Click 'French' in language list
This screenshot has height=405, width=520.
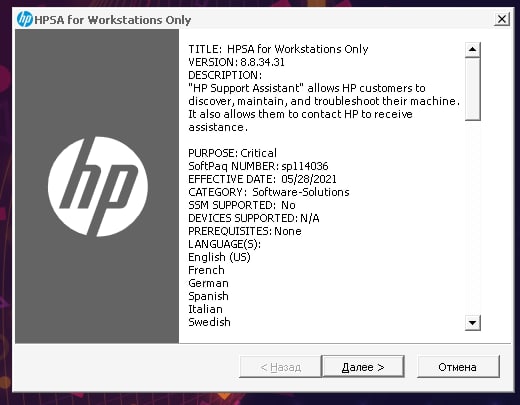[206, 270]
